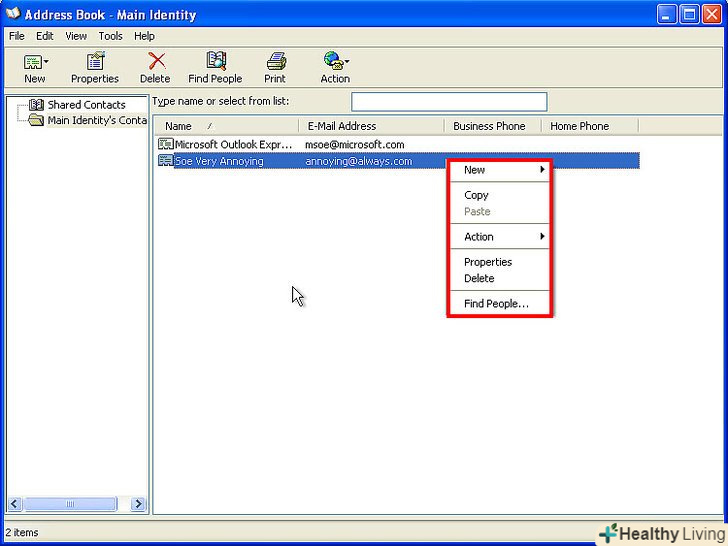Click the Print toolbar icon
The image size is (728, 546).
click(x=275, y=62)
